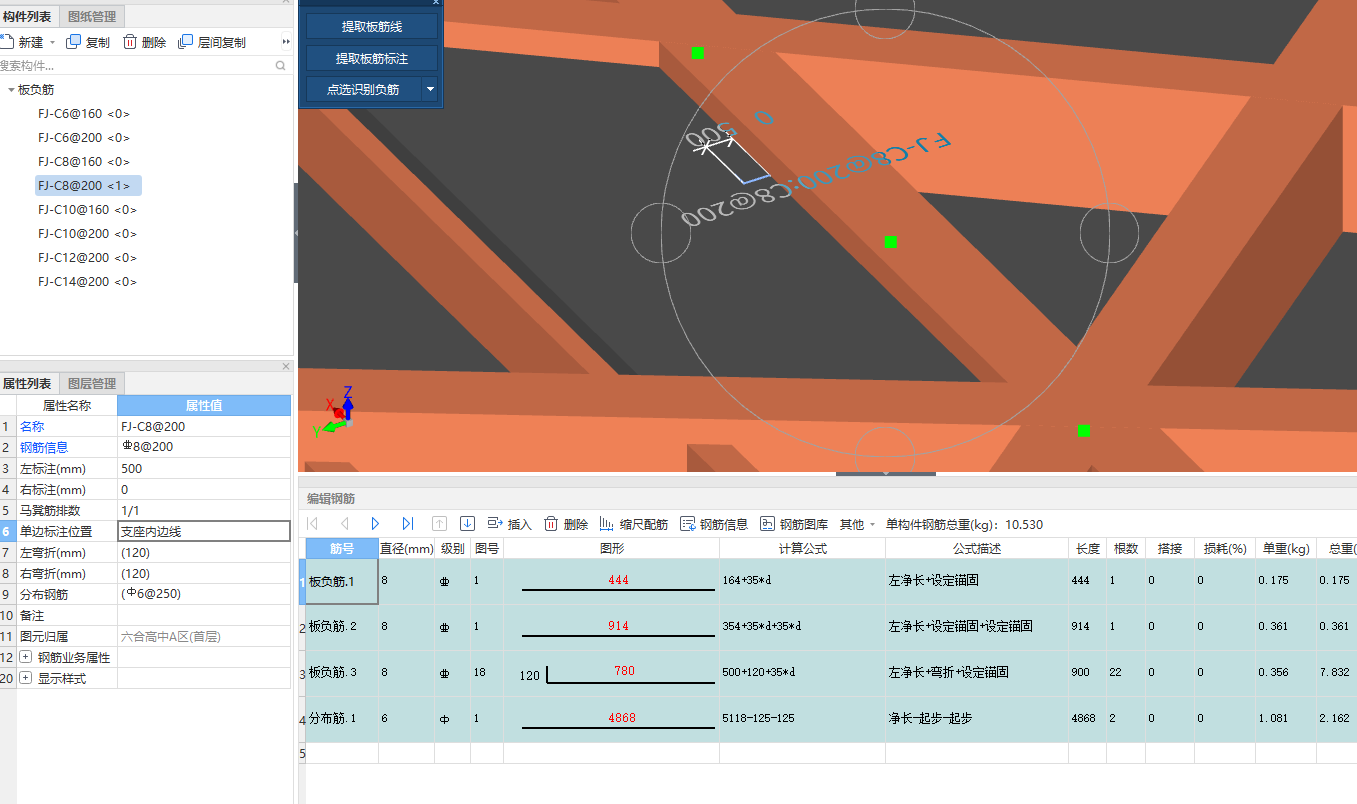Go to next rebar record arrow
This screenshot has width=1357, height=804.
[x=376, y=523]
